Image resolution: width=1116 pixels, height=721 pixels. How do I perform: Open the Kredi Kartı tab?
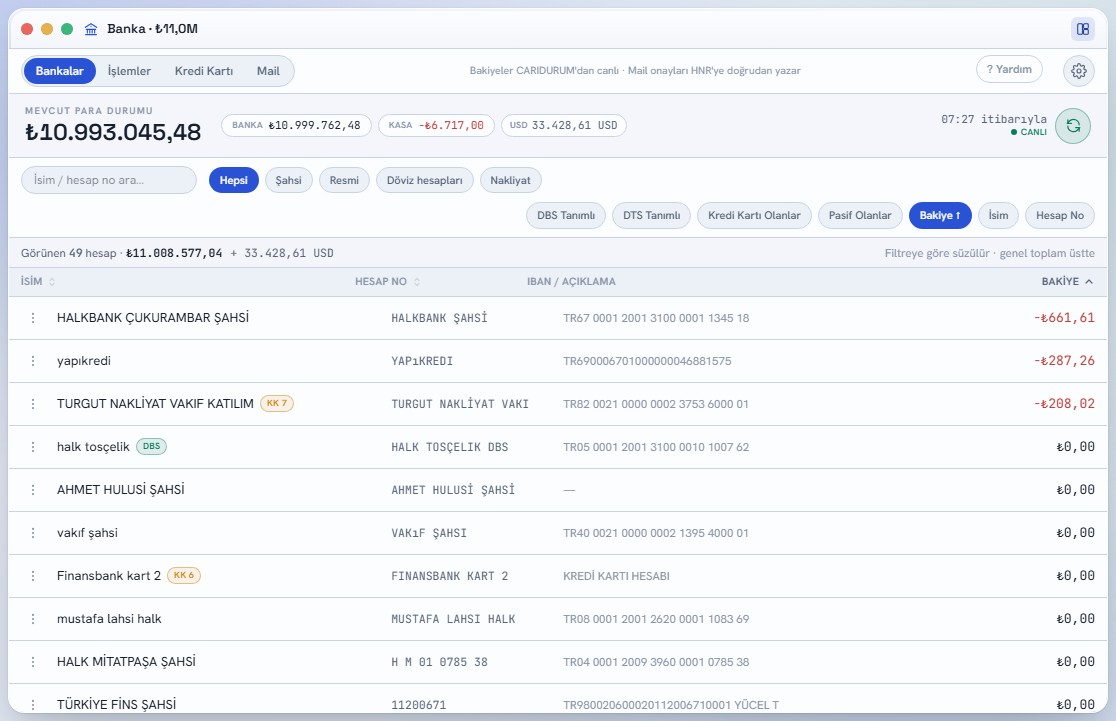204,71
